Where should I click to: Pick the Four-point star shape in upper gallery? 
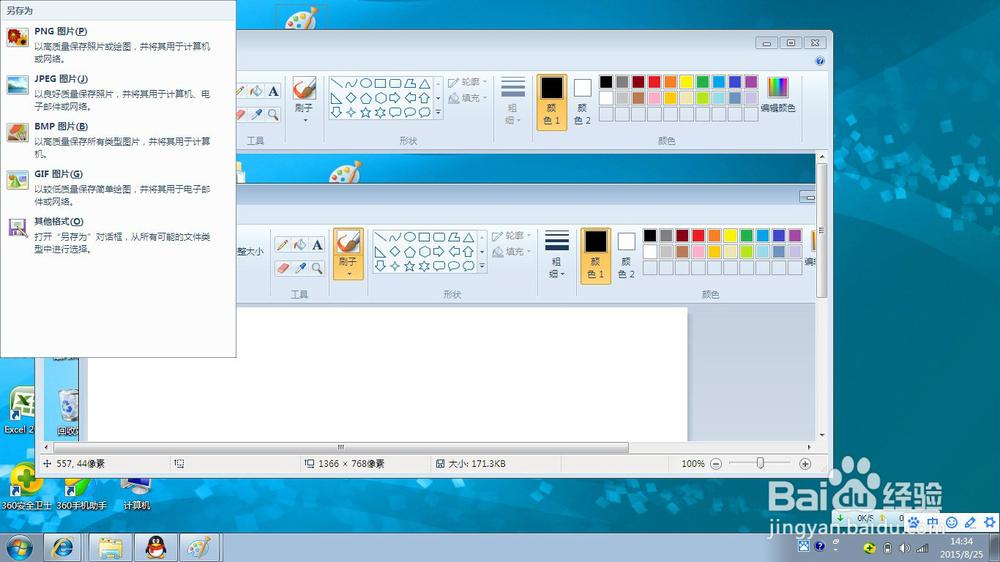[351, 112]
